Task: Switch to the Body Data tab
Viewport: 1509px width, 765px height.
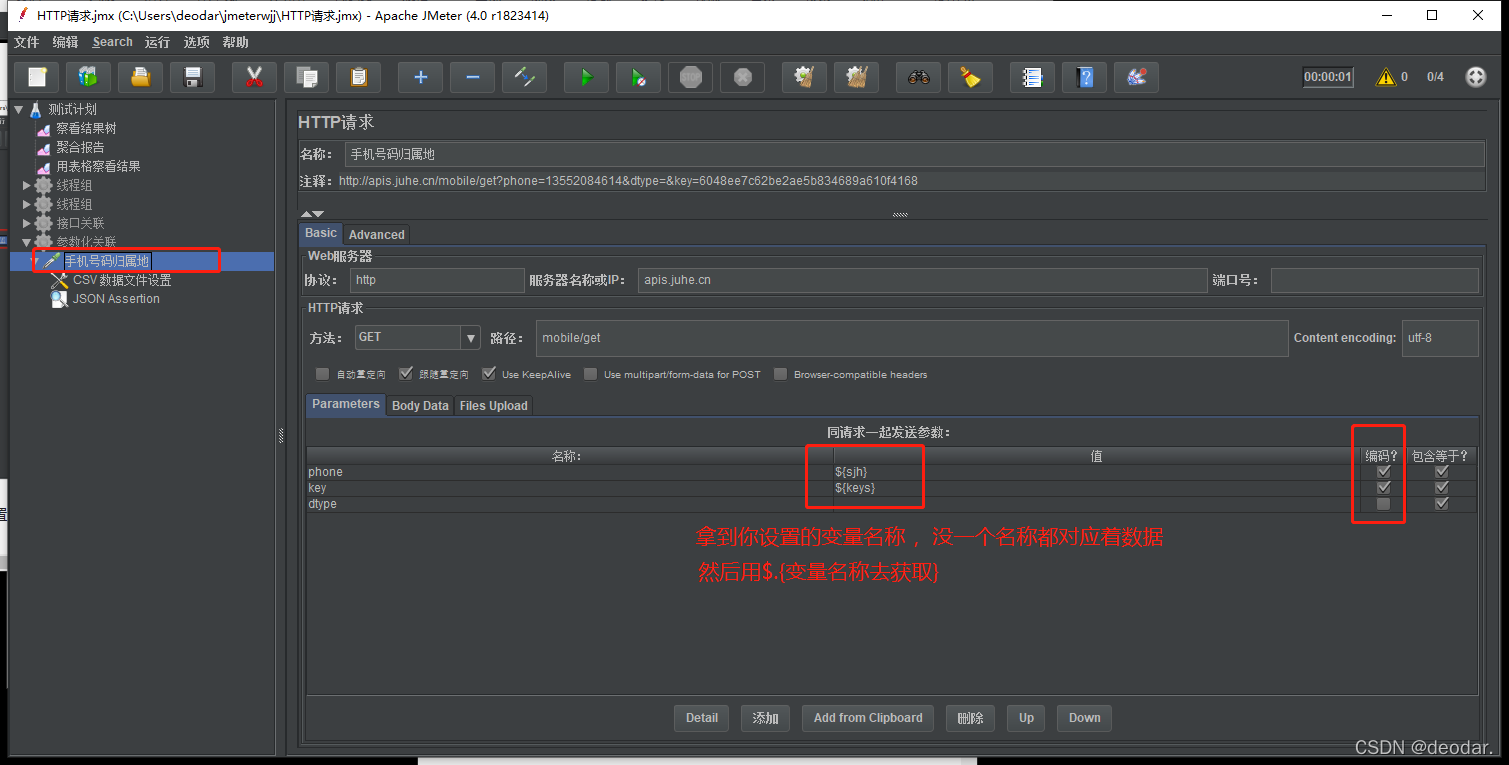Action: [420, 405]
